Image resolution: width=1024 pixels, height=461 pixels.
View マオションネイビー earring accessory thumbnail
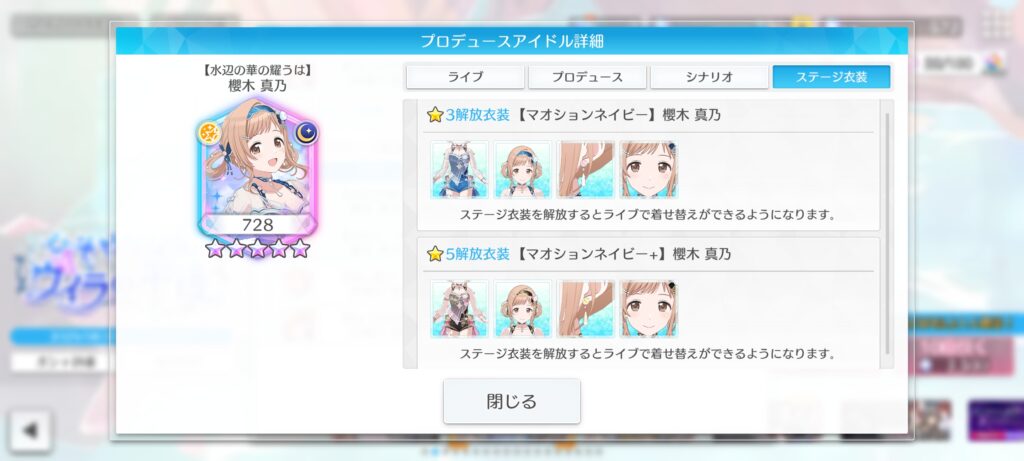tap(586, 169)
